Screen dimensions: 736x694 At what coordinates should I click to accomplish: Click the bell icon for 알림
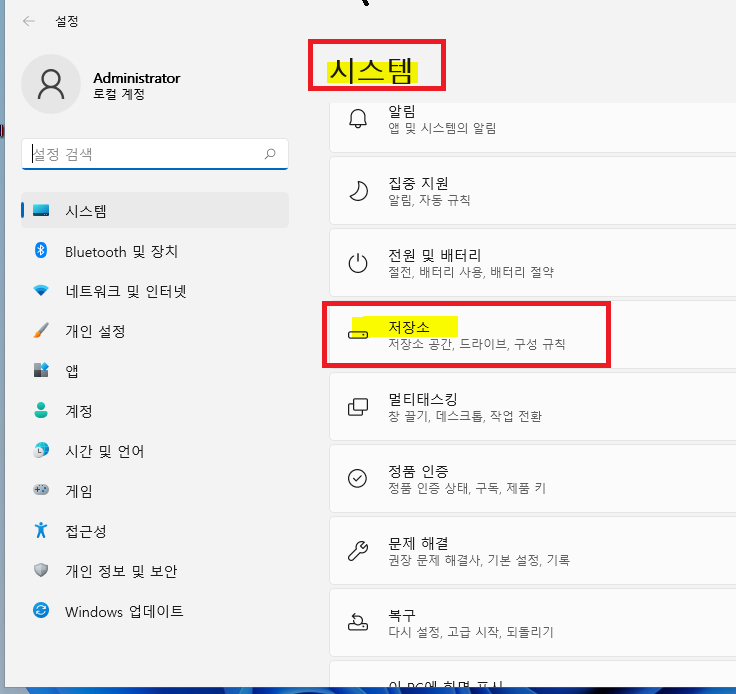tap(358, 118)
